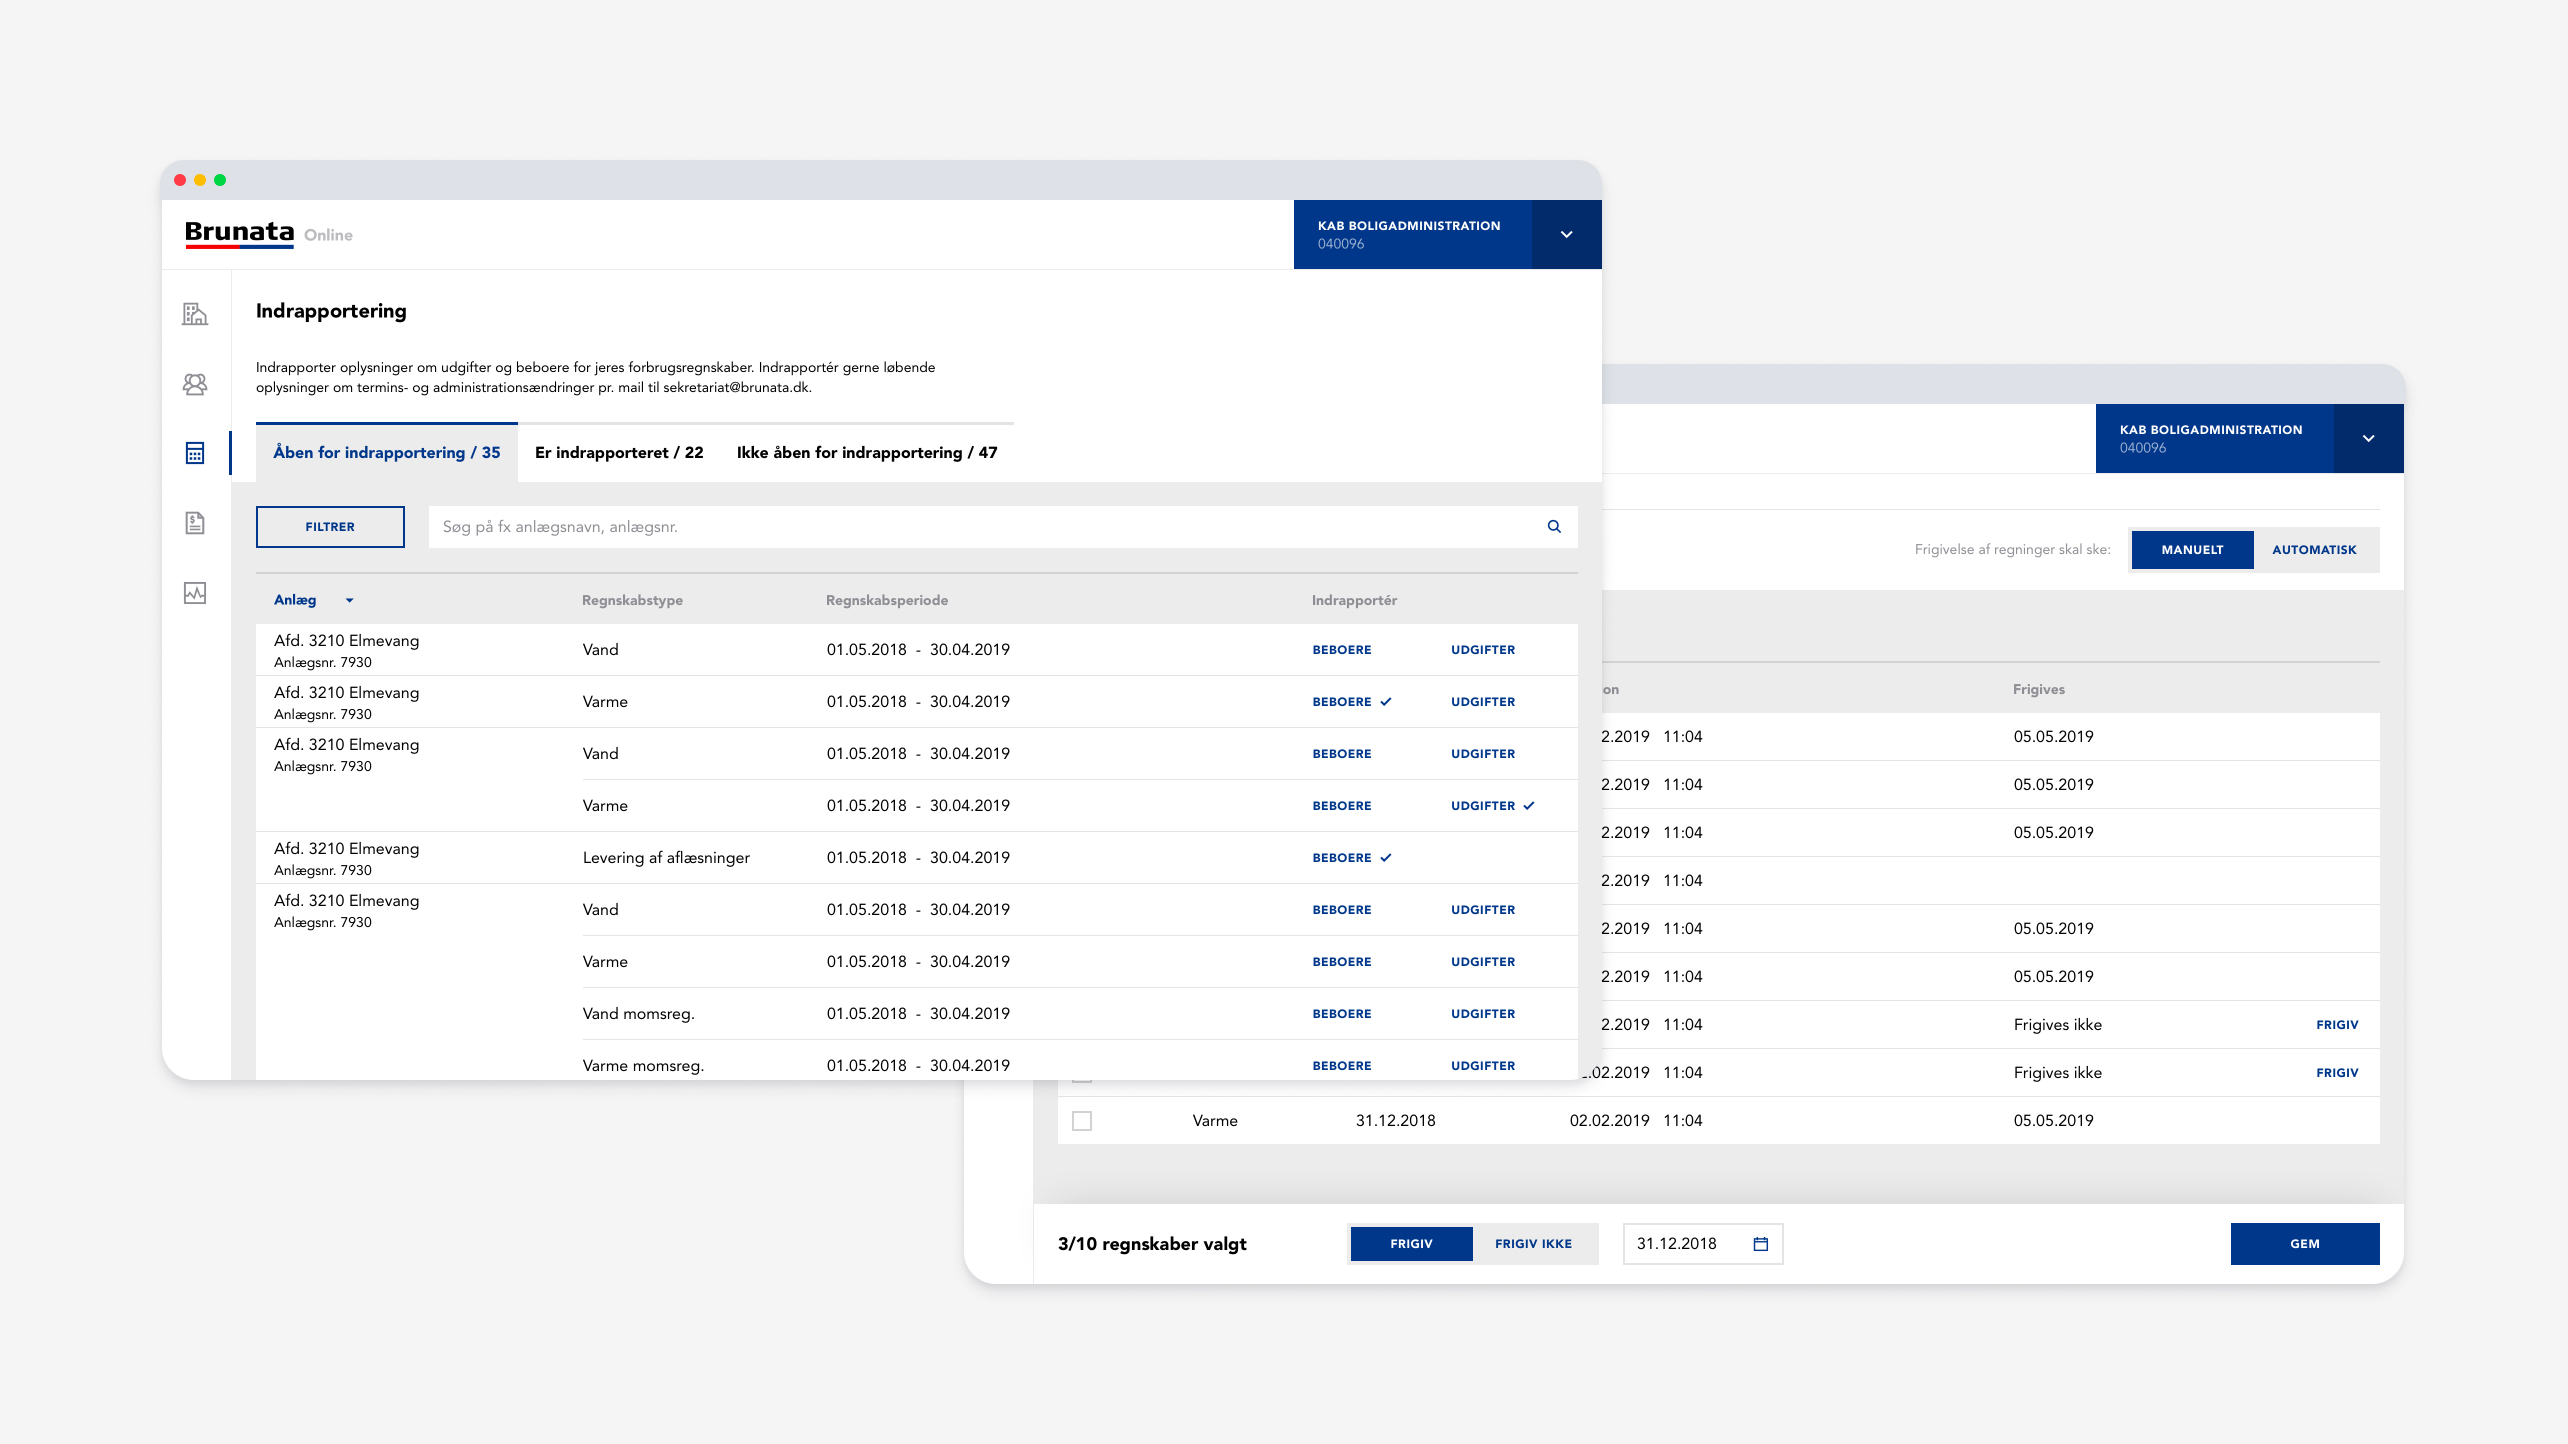2568x1444 pixels.
Task: Choose FRIGIV in the bottom bar
Action: click(x=1411, y=1244)
